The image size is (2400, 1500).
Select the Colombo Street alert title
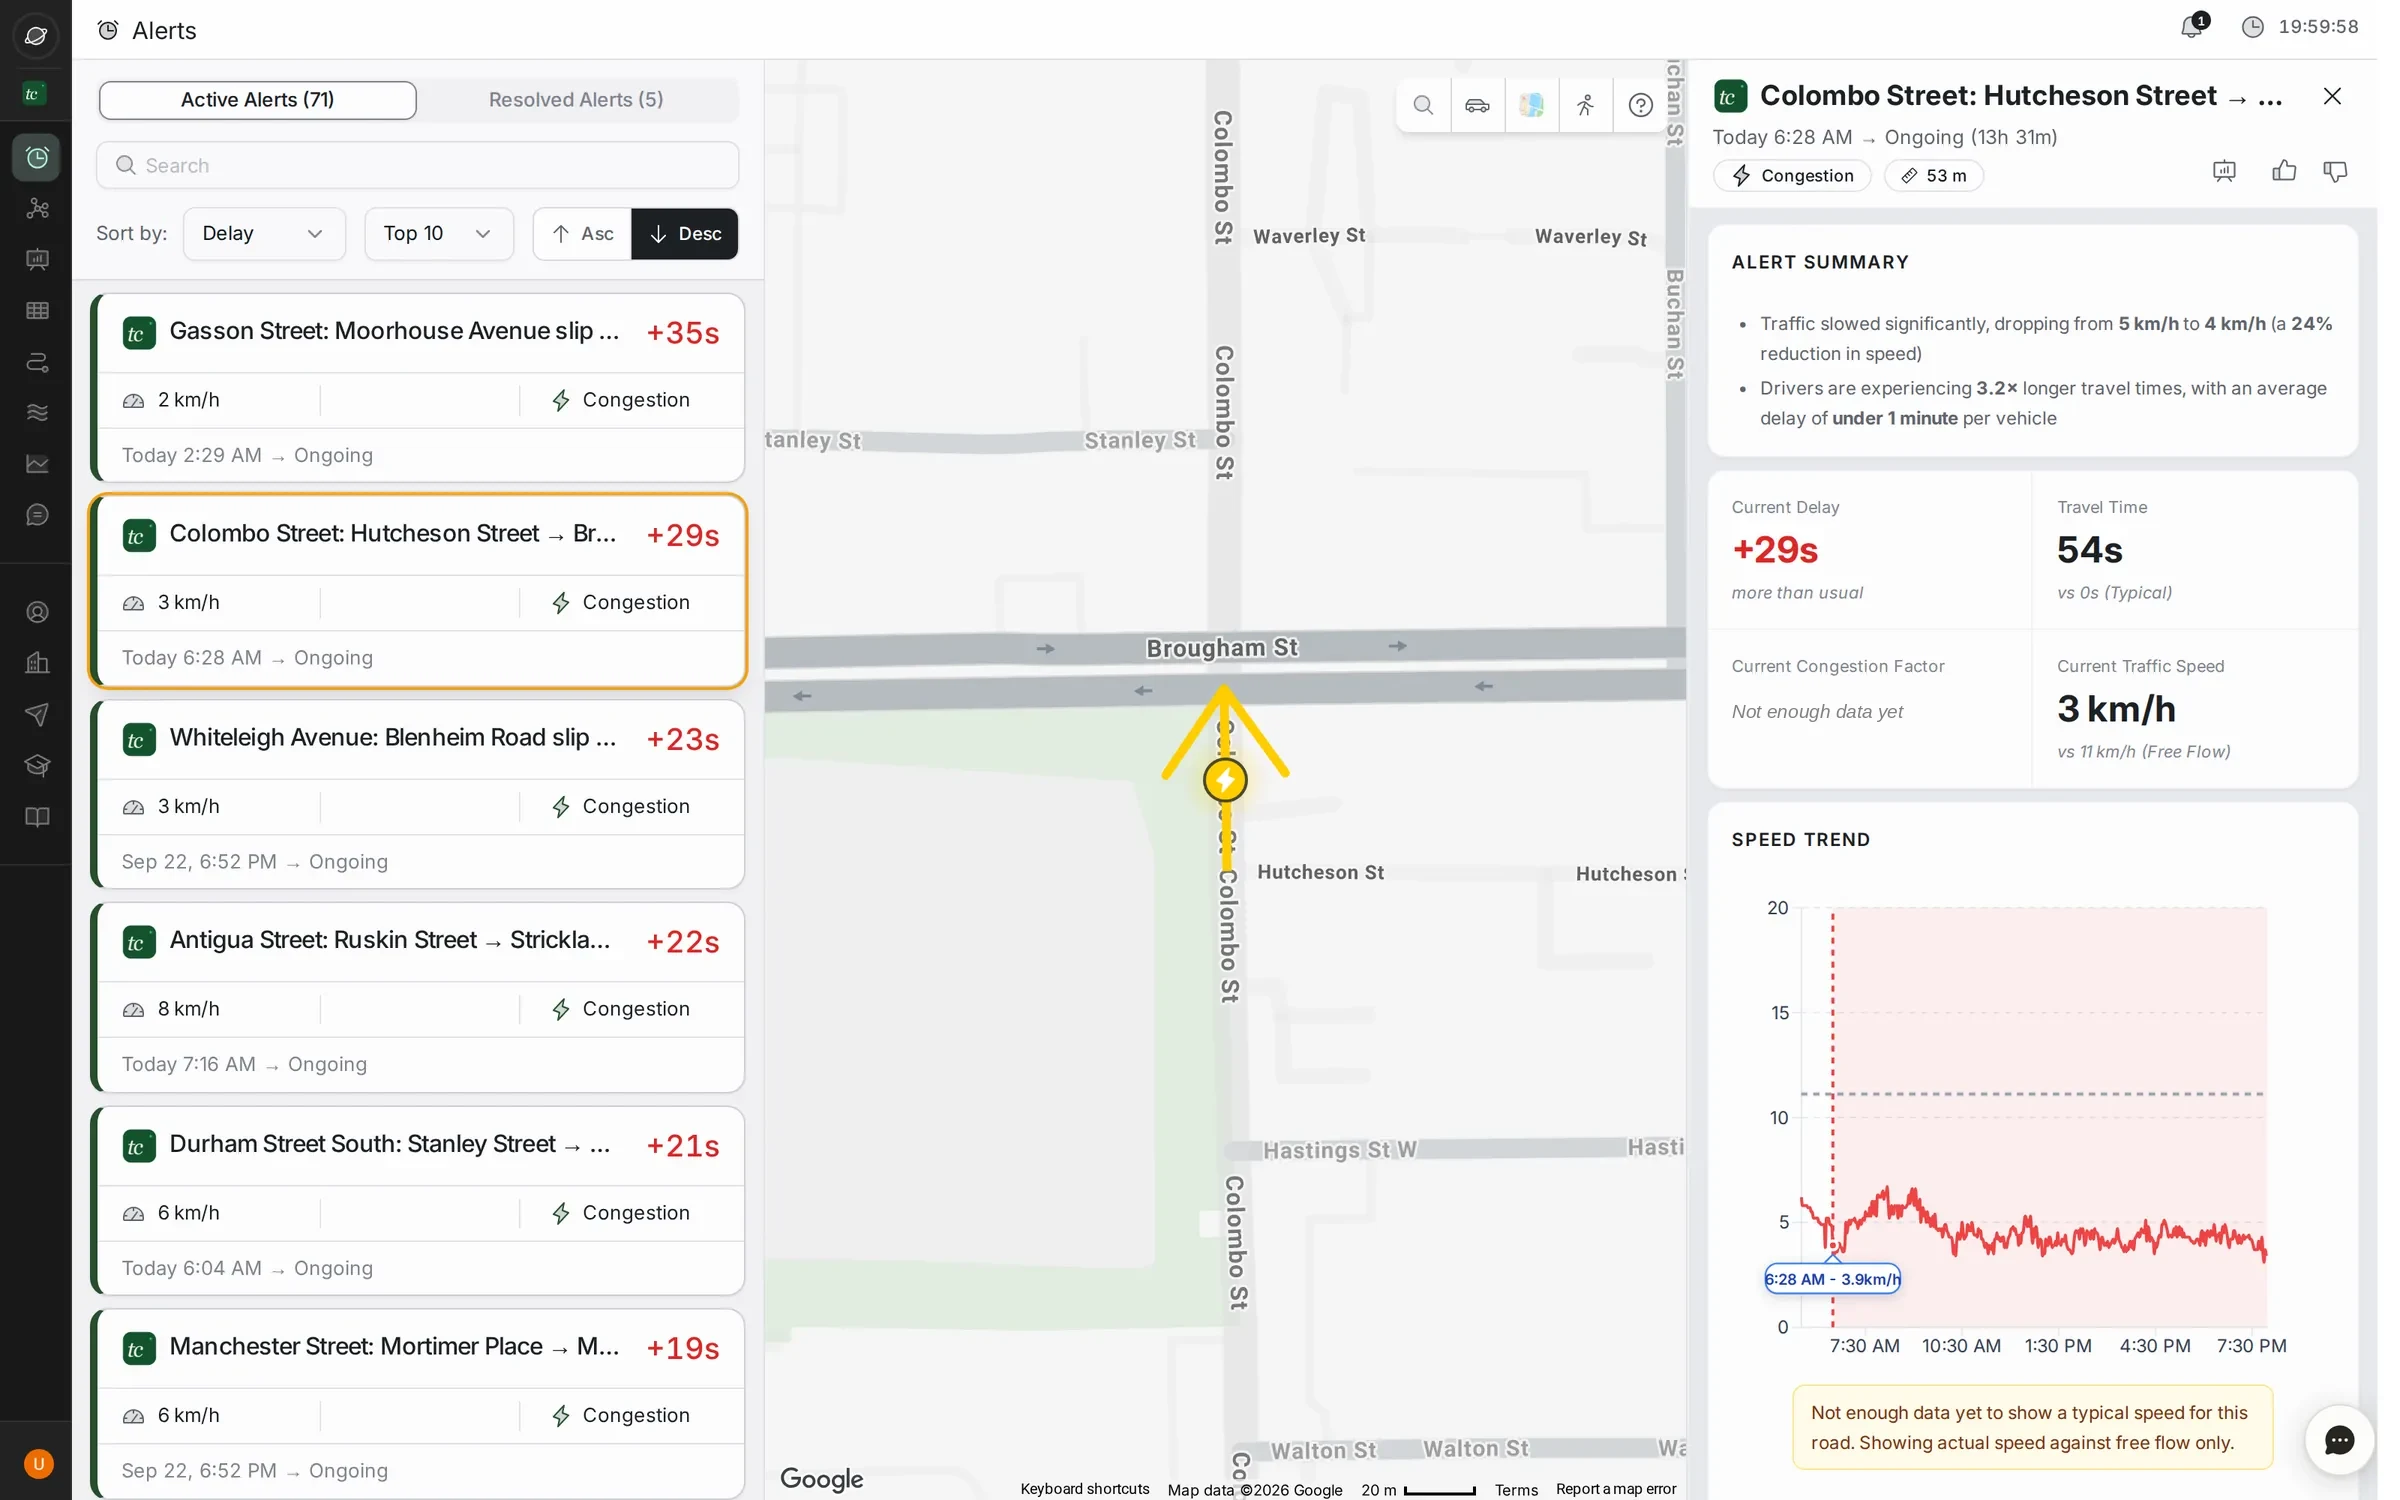tap(392, 534)
